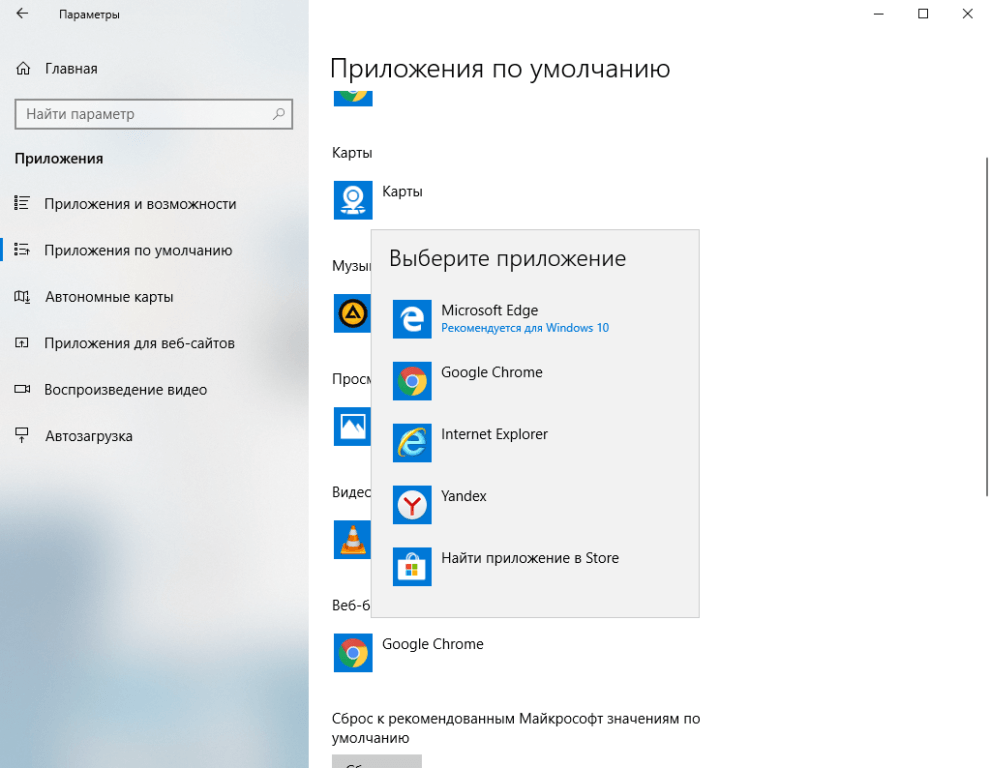Click the Воспроизведение видео camera icon
The width and height of the screenshot is (990, 768).
click(22, 389)
